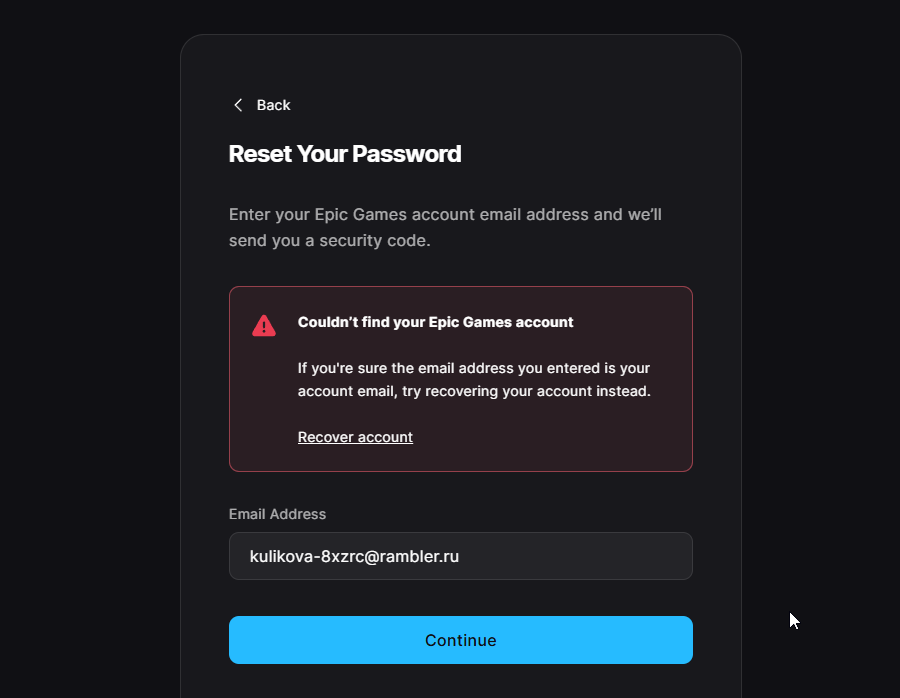The image size is (900, 698).
Task: Focus the Email Address input field
Action: [x=461, y=556]
